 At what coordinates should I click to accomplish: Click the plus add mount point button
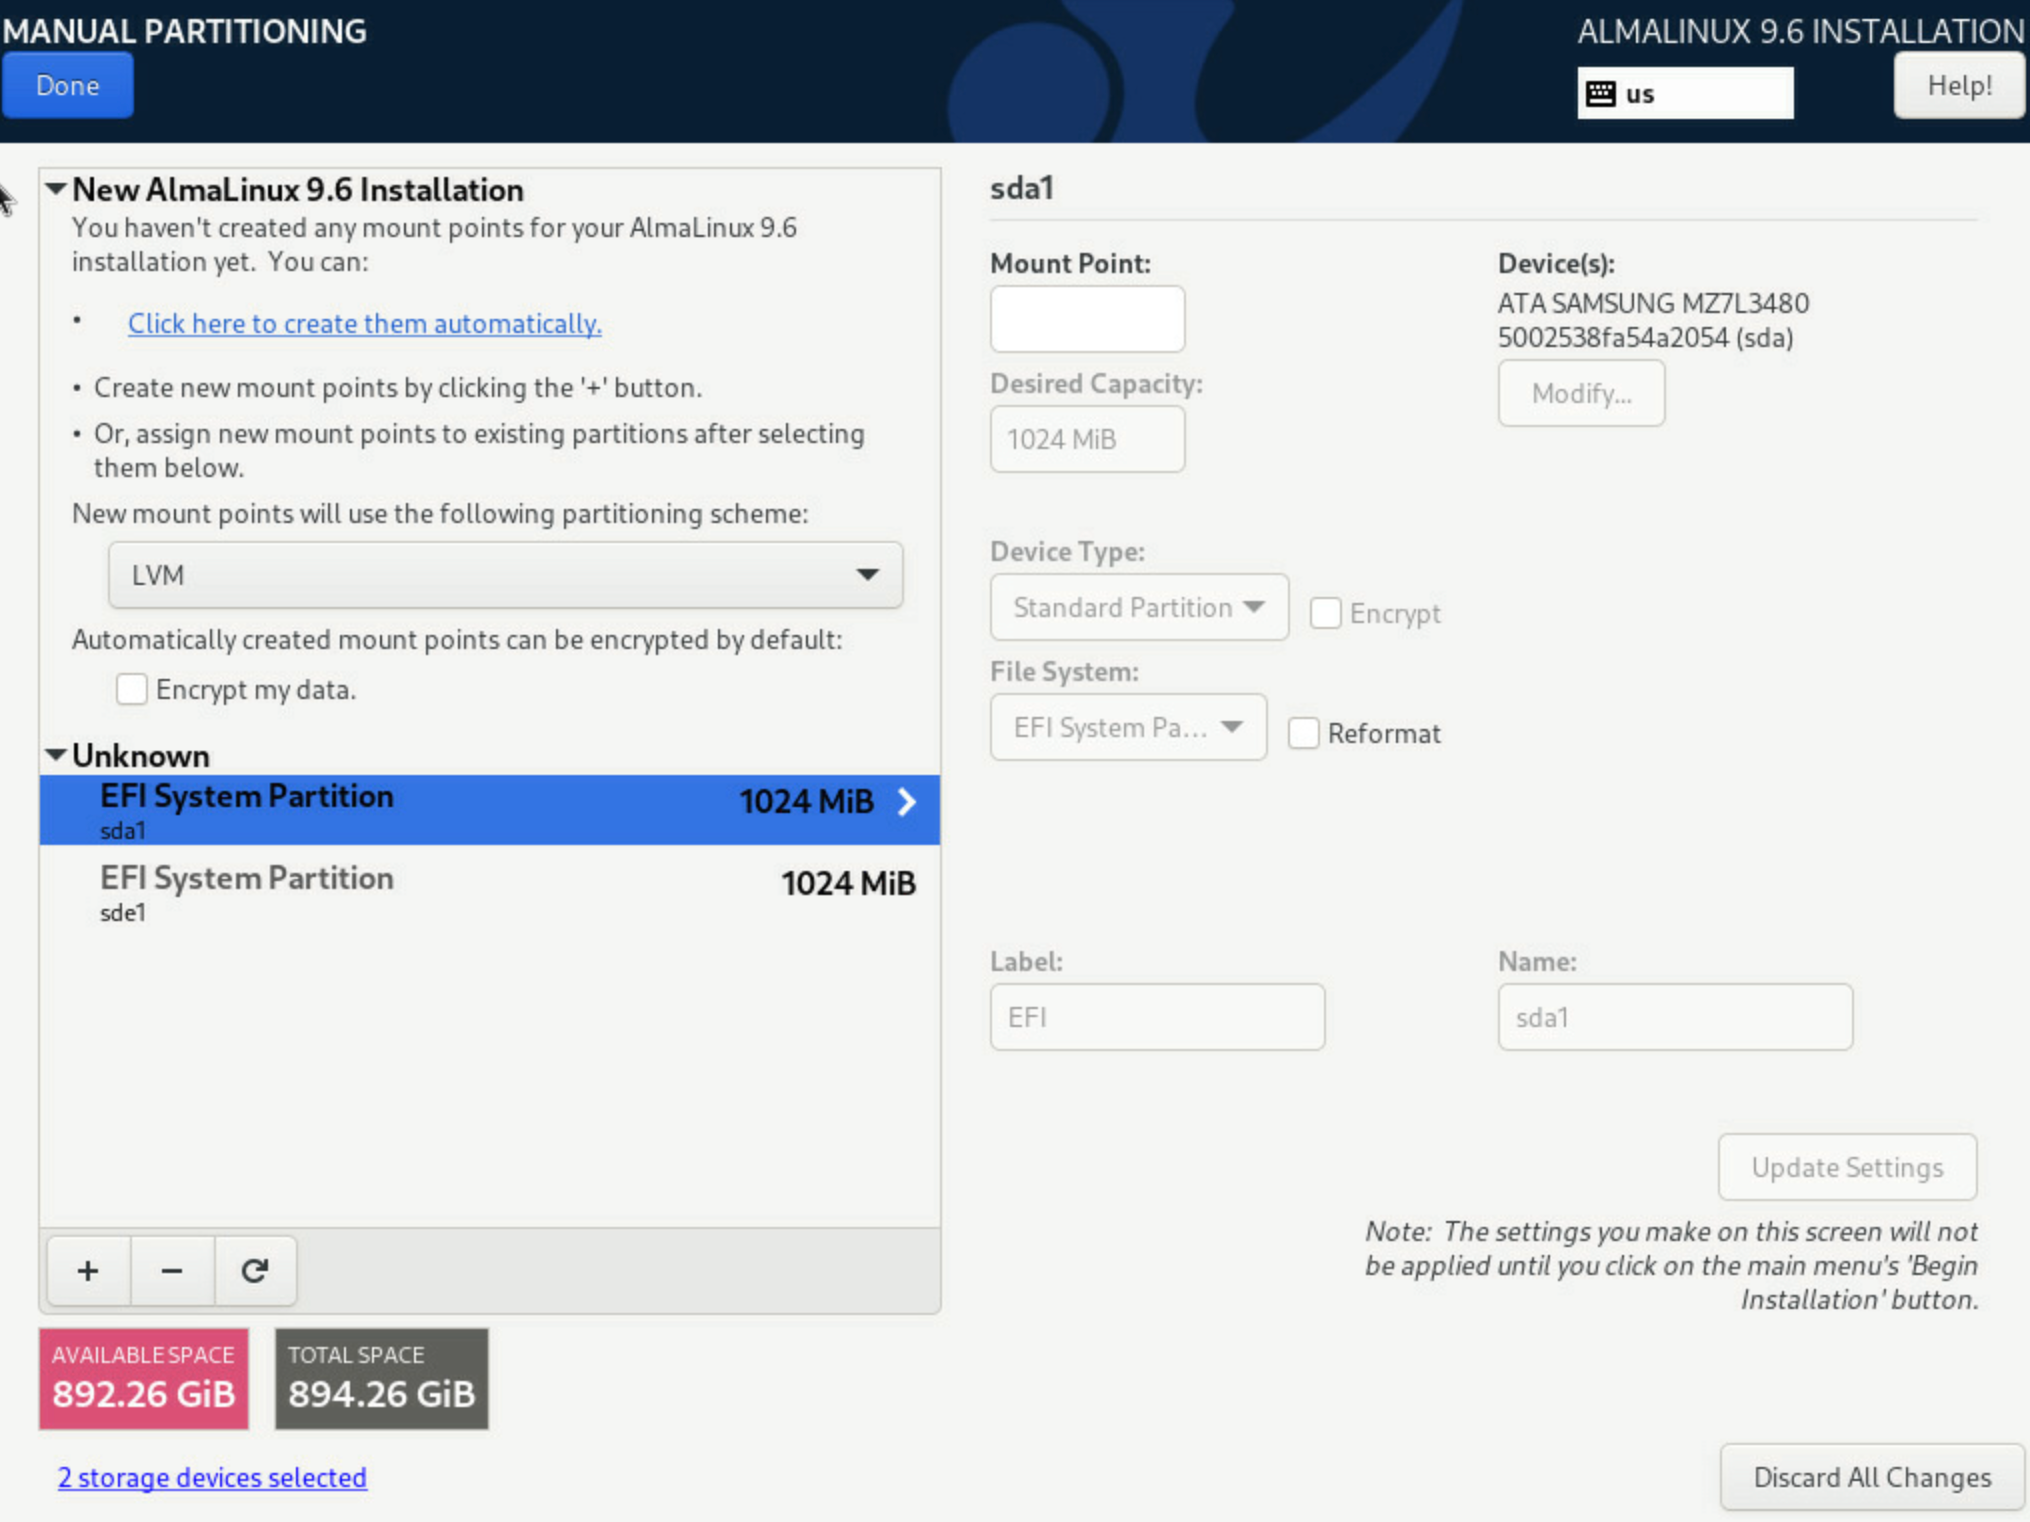coord(88,1270)
